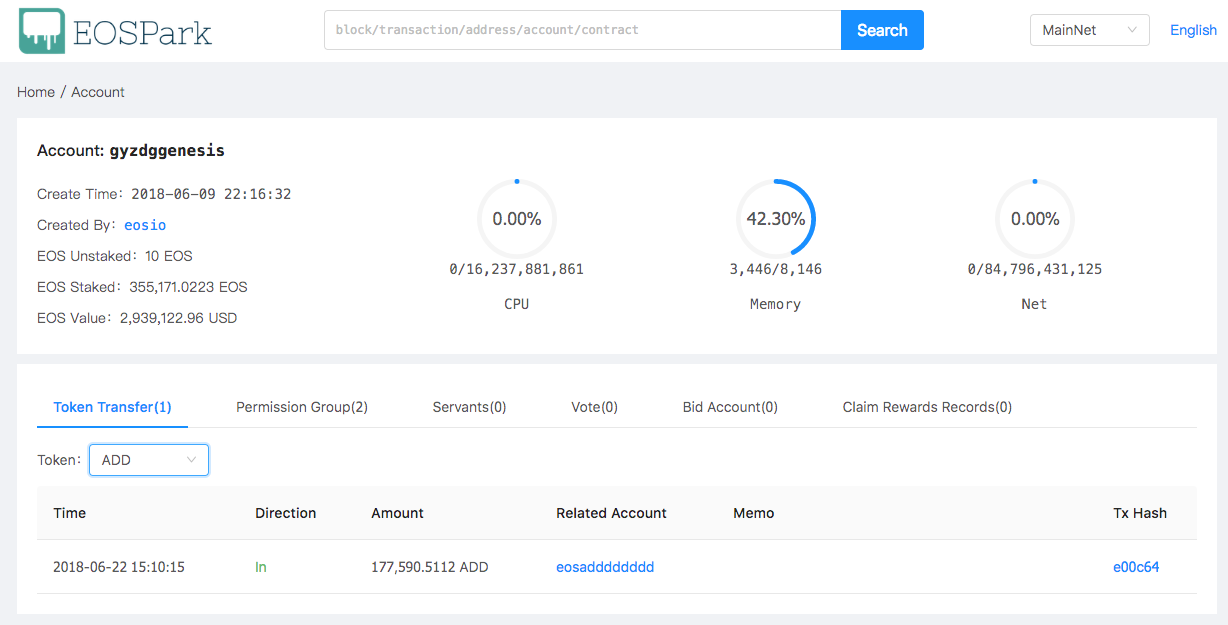The width and height of the screenshot is (1228, 625).
Task: Stay on the Token Transfer tab
Action: 112,407
